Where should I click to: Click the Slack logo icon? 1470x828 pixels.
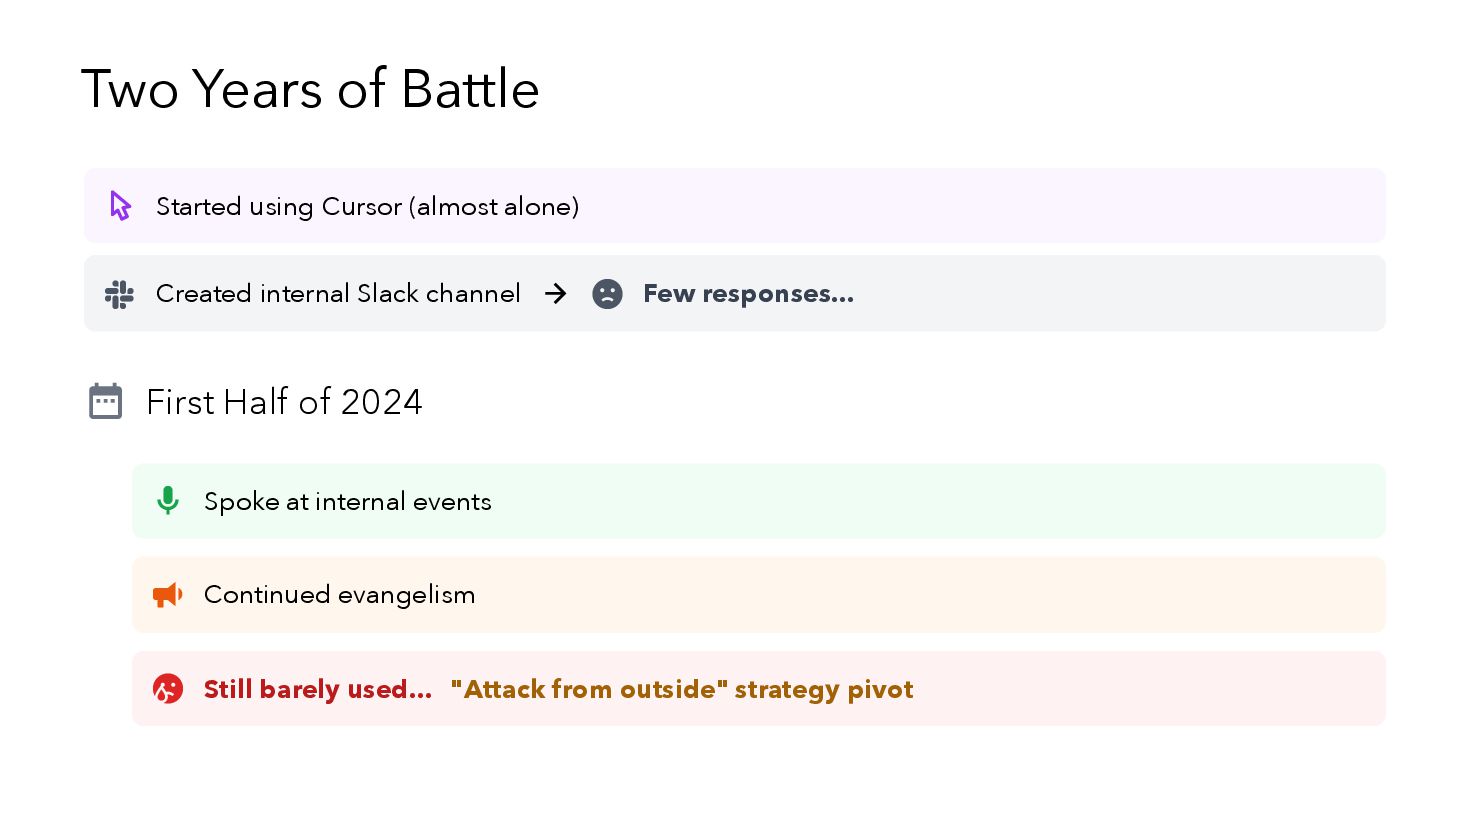(119, 294)
